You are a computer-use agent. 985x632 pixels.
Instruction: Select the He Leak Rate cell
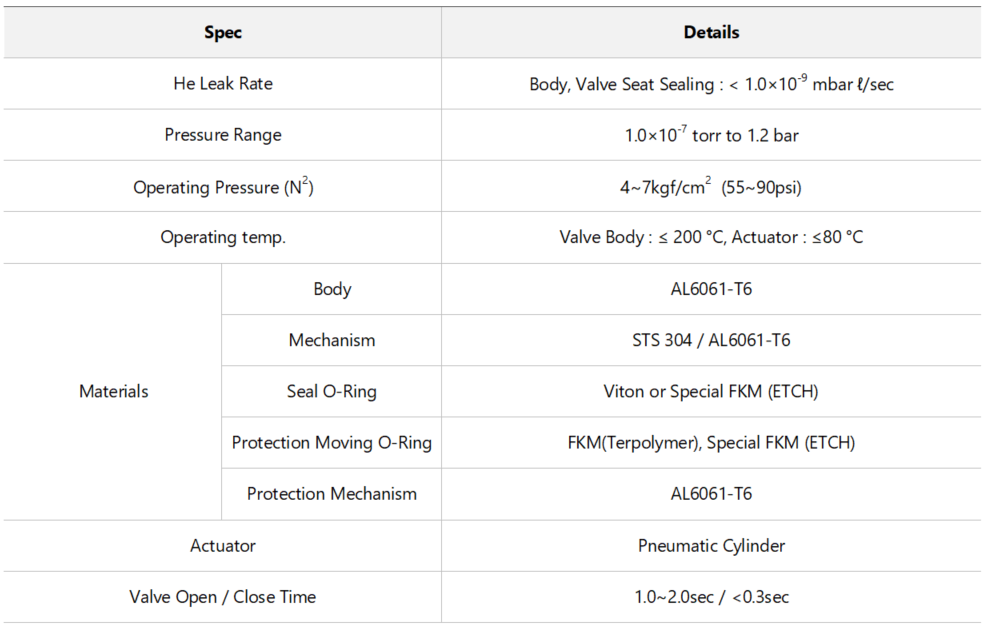[222, 84]
